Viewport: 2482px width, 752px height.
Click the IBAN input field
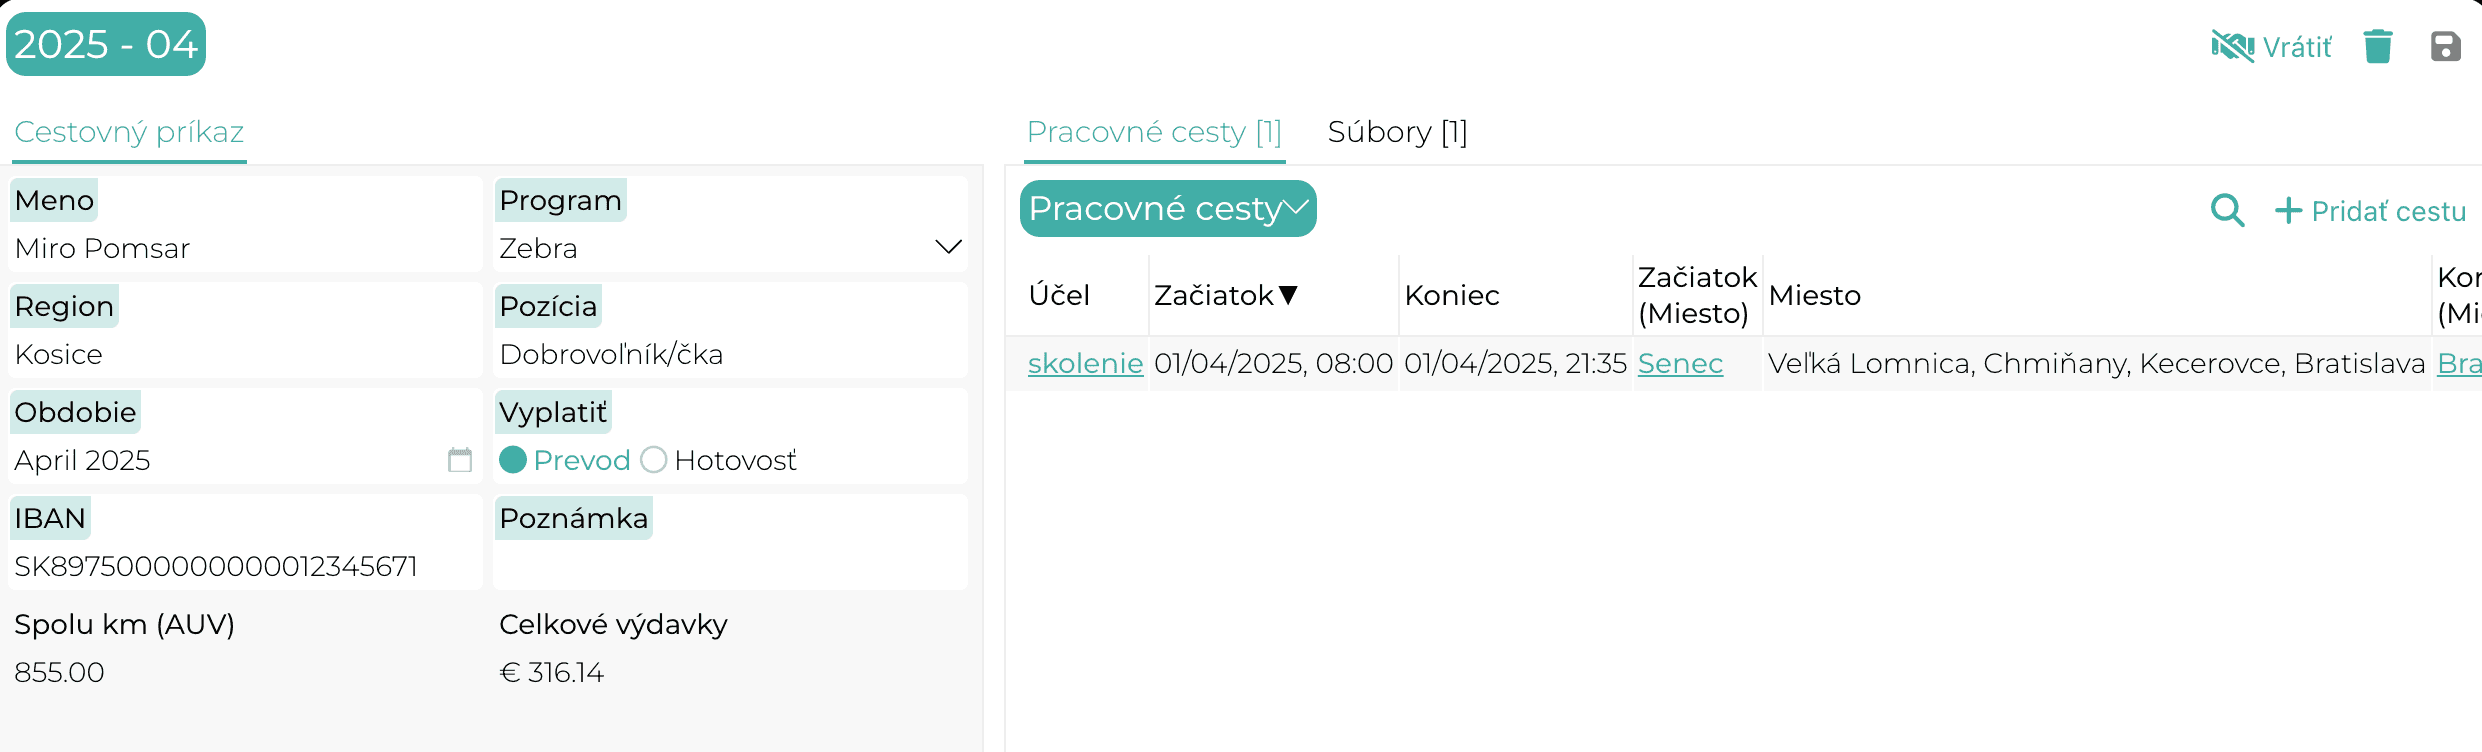tap(245, 566)
